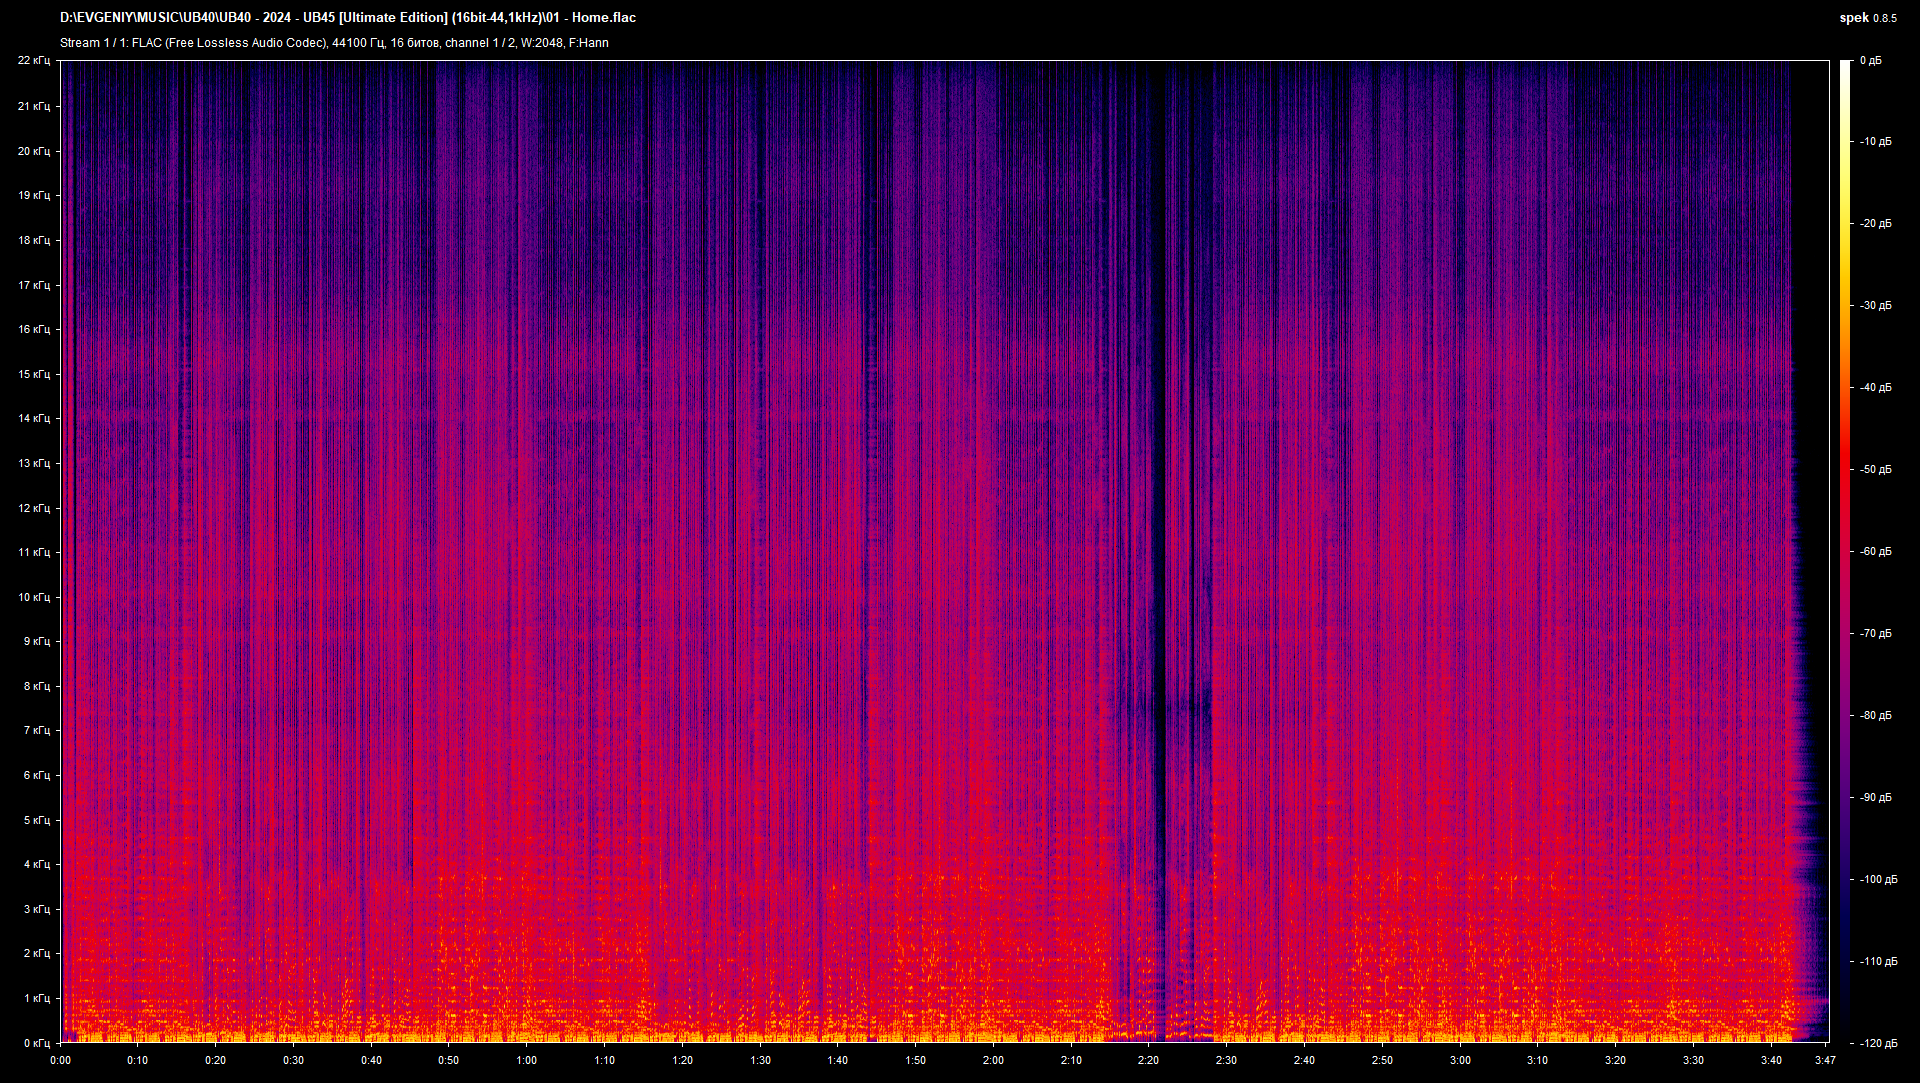Image resolution: width=1920 pixels, height=1083 pixels.
Task: Click the '3:00' time axis label
Action: coord(1460,1060)
